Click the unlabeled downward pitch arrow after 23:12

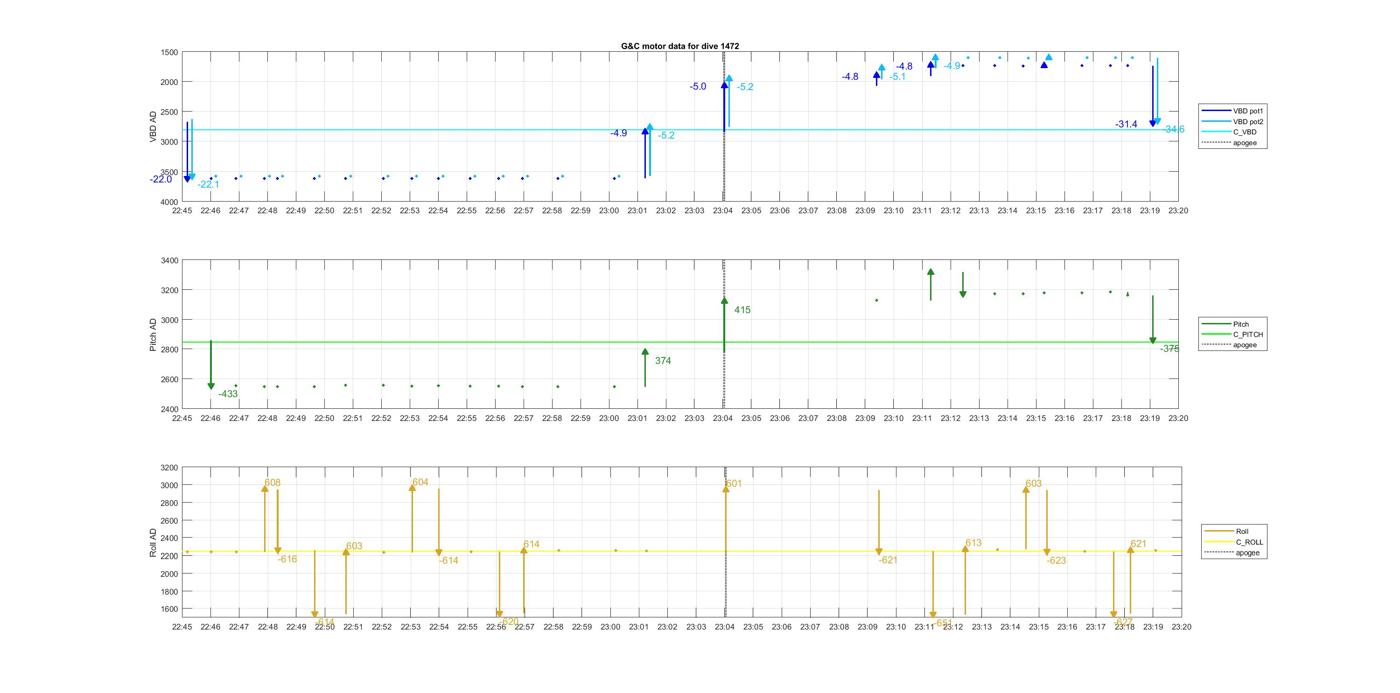(x=963, y=284)
